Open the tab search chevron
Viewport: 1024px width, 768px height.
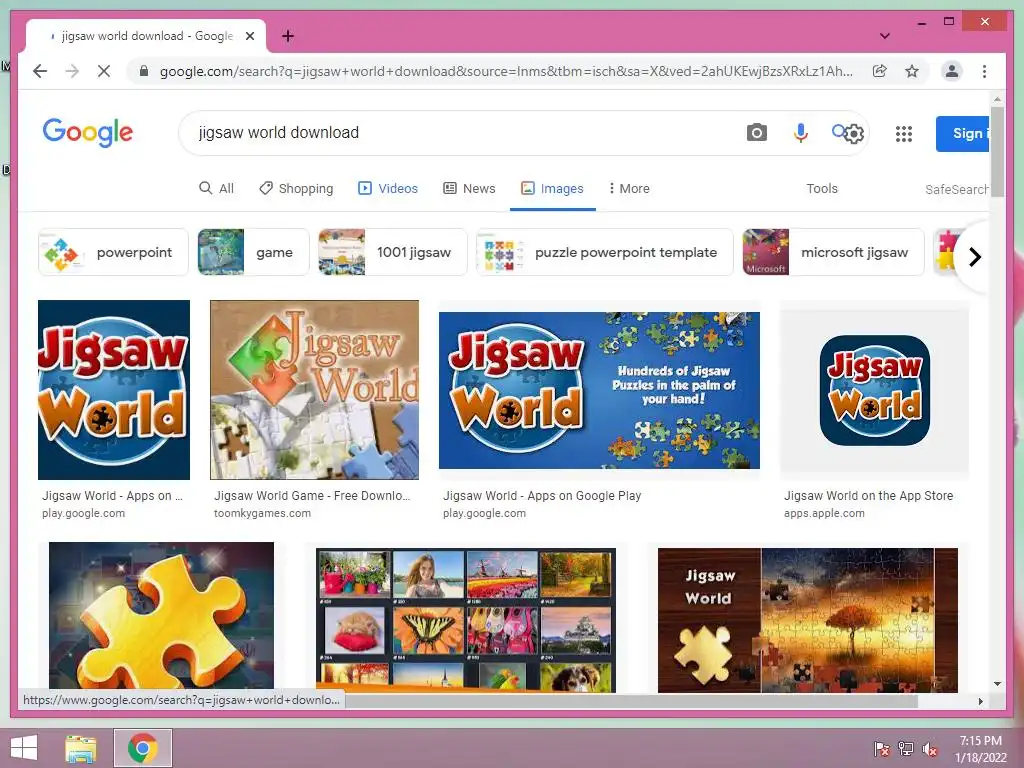point(884,36)
